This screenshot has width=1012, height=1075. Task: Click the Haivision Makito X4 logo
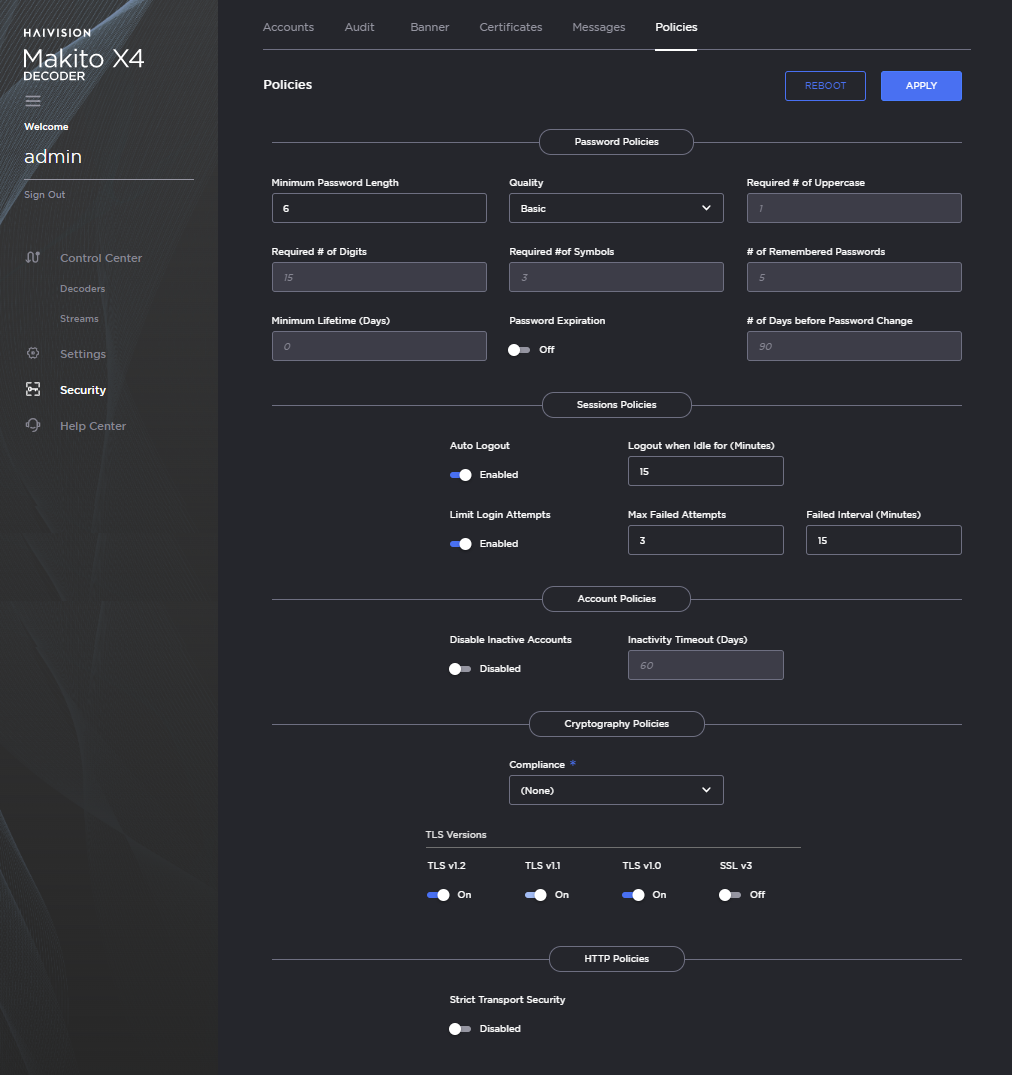[83, 56]
